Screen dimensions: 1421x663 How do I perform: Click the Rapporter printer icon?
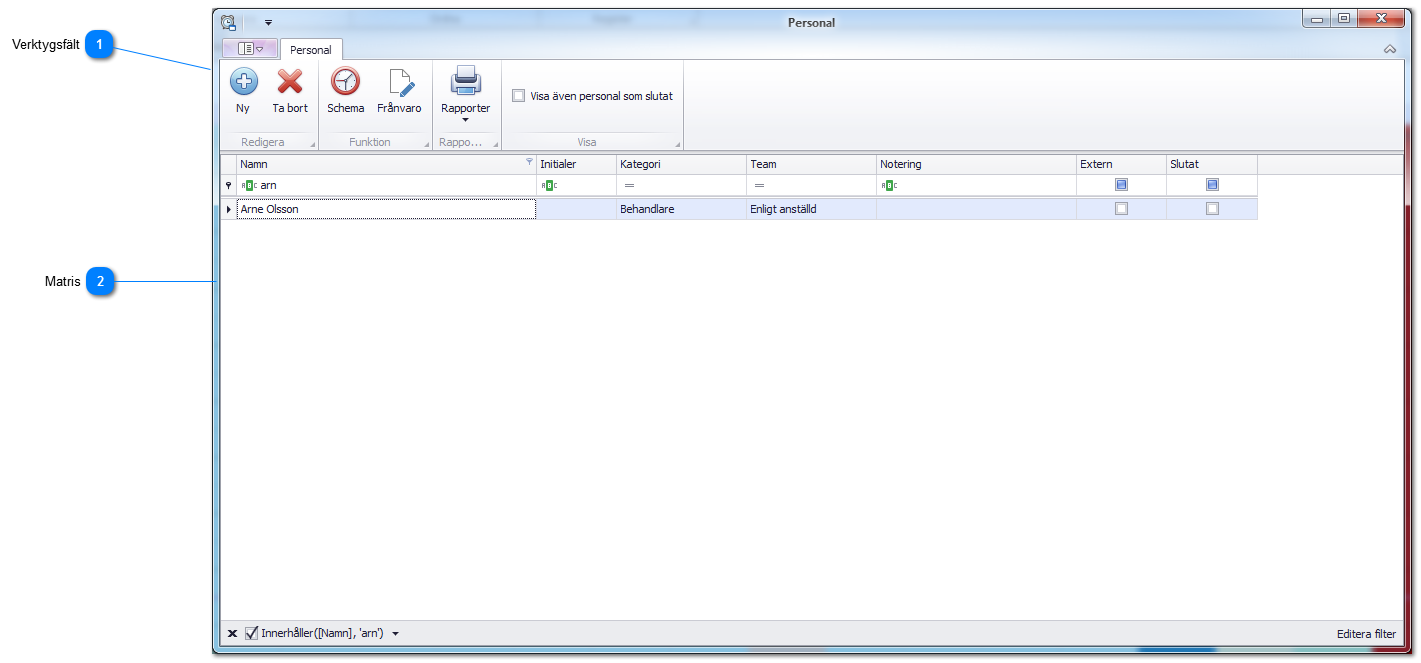point(465,80)
